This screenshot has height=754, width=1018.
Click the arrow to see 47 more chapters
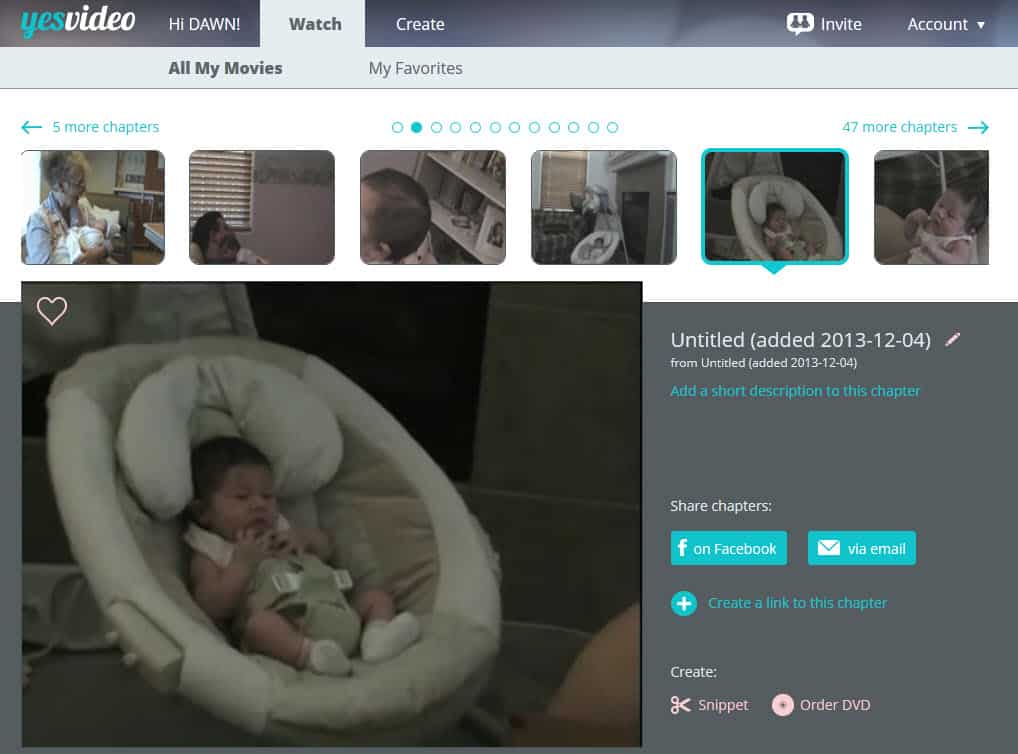[x=978, y=127]
